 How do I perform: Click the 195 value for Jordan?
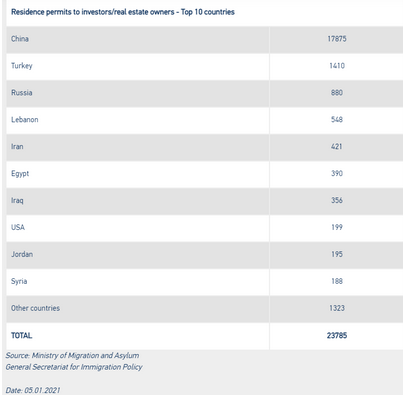click(x=337, y=254)
